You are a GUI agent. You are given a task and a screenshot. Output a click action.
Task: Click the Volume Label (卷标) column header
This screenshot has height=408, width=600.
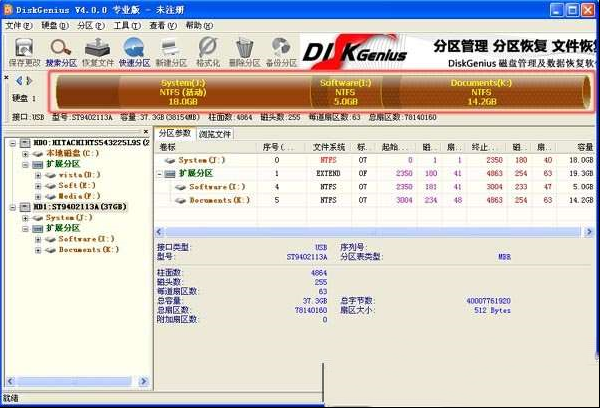point(206,147)
